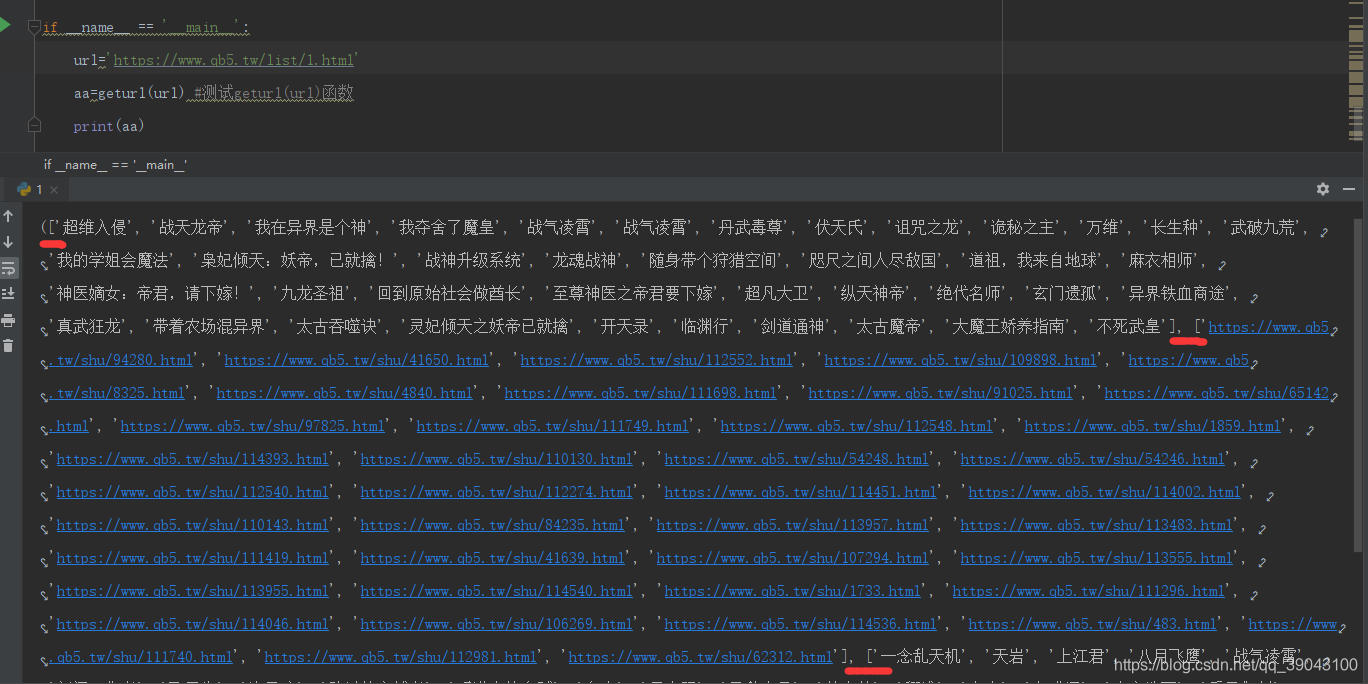Click the Down arrow in console toolbar
1368x684 pixels.
pyautogui.click(x=8, y=243)
